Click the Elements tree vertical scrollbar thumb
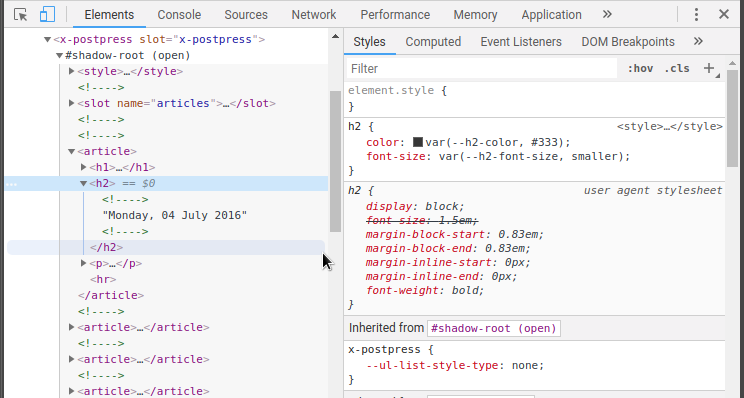This screenshot has width=744, height=398. click(x=335, y=161)
